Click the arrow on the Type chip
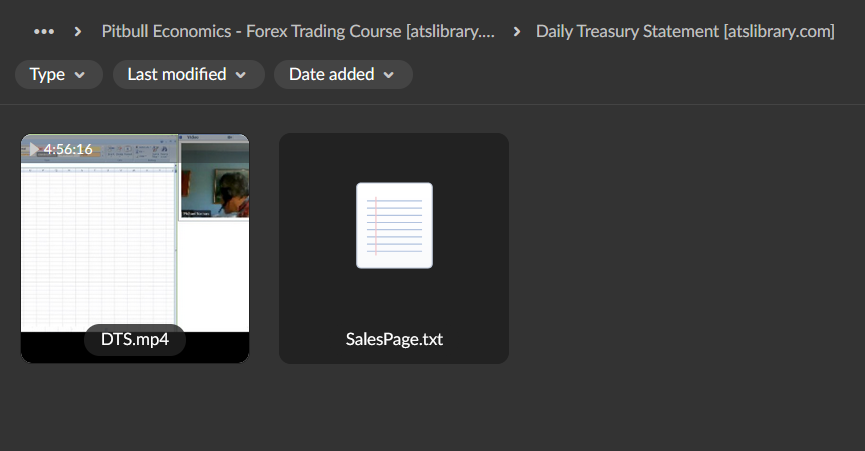This screenshot has height=451, width=865. click(81, 75)
